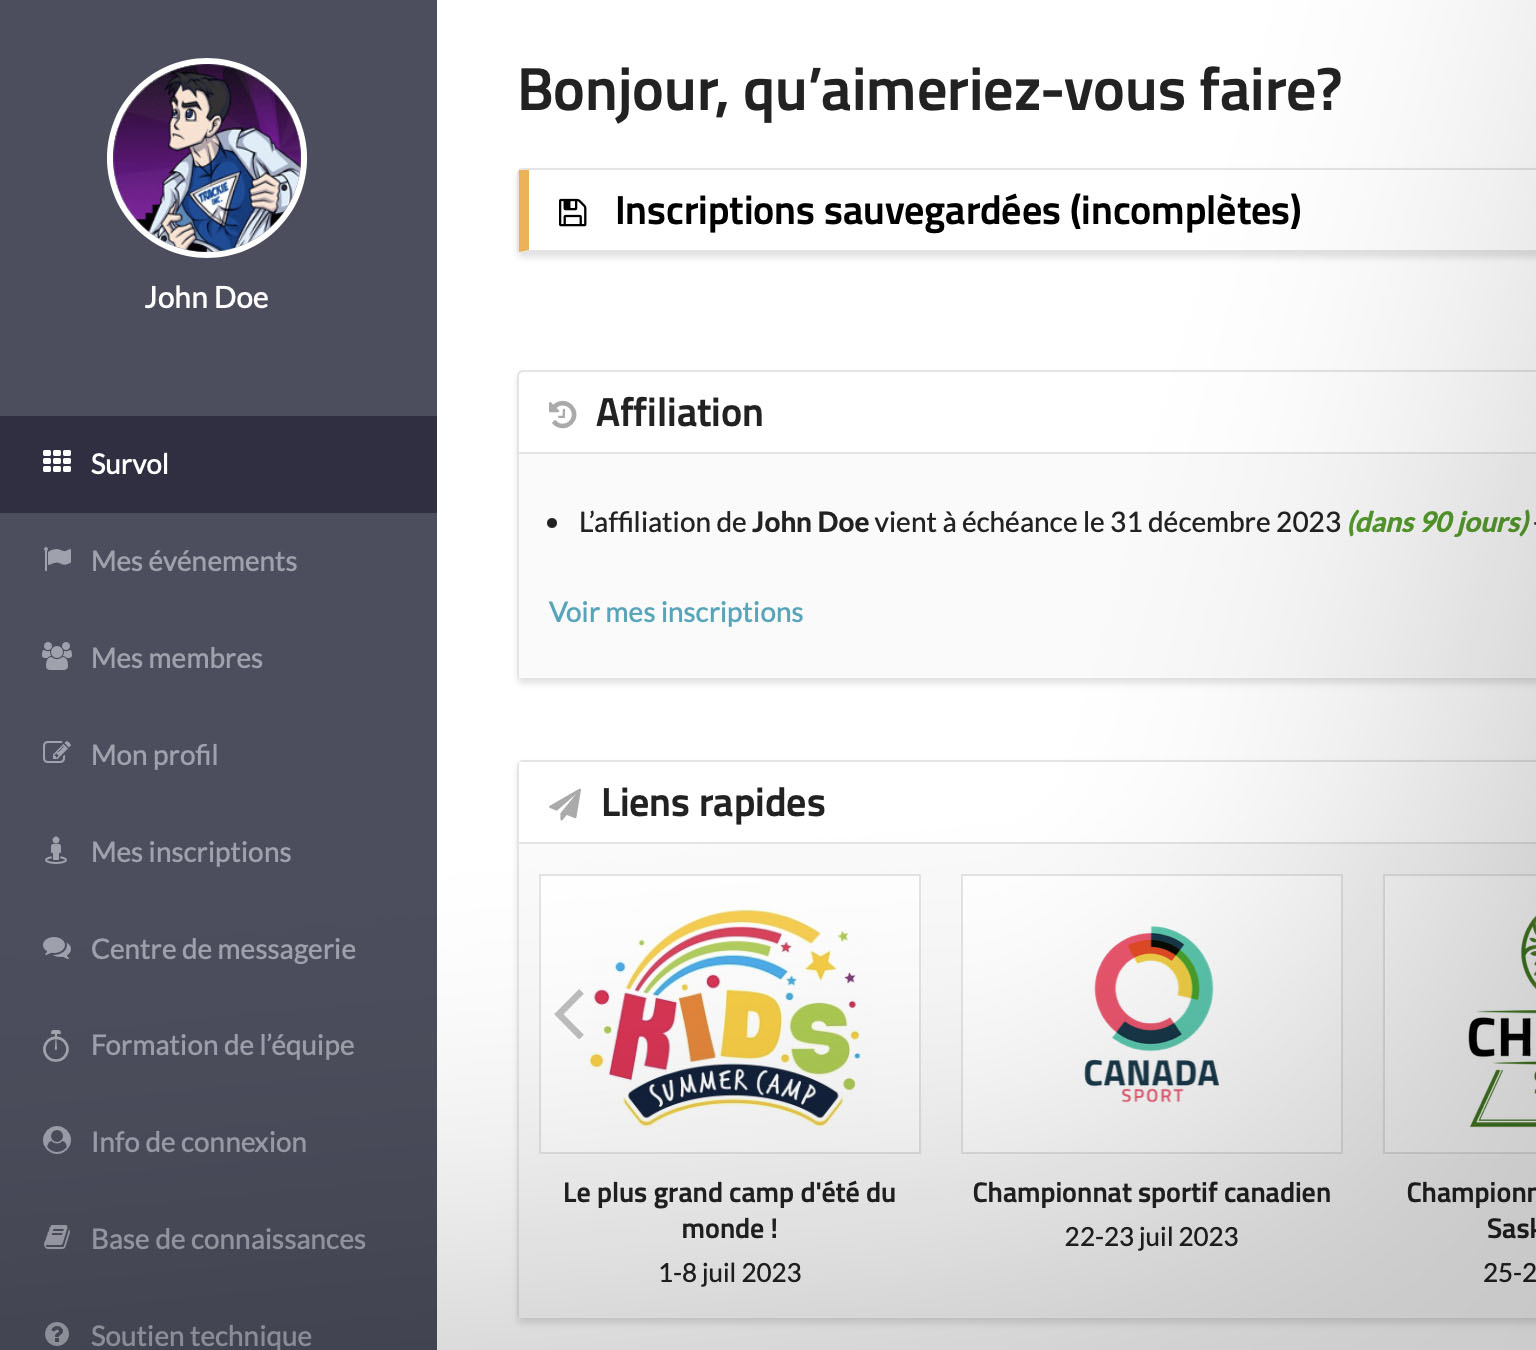The image size is (1536, 1350).
Task: Click the person icon beside Mes inscriptions
Action: (57, 850)
